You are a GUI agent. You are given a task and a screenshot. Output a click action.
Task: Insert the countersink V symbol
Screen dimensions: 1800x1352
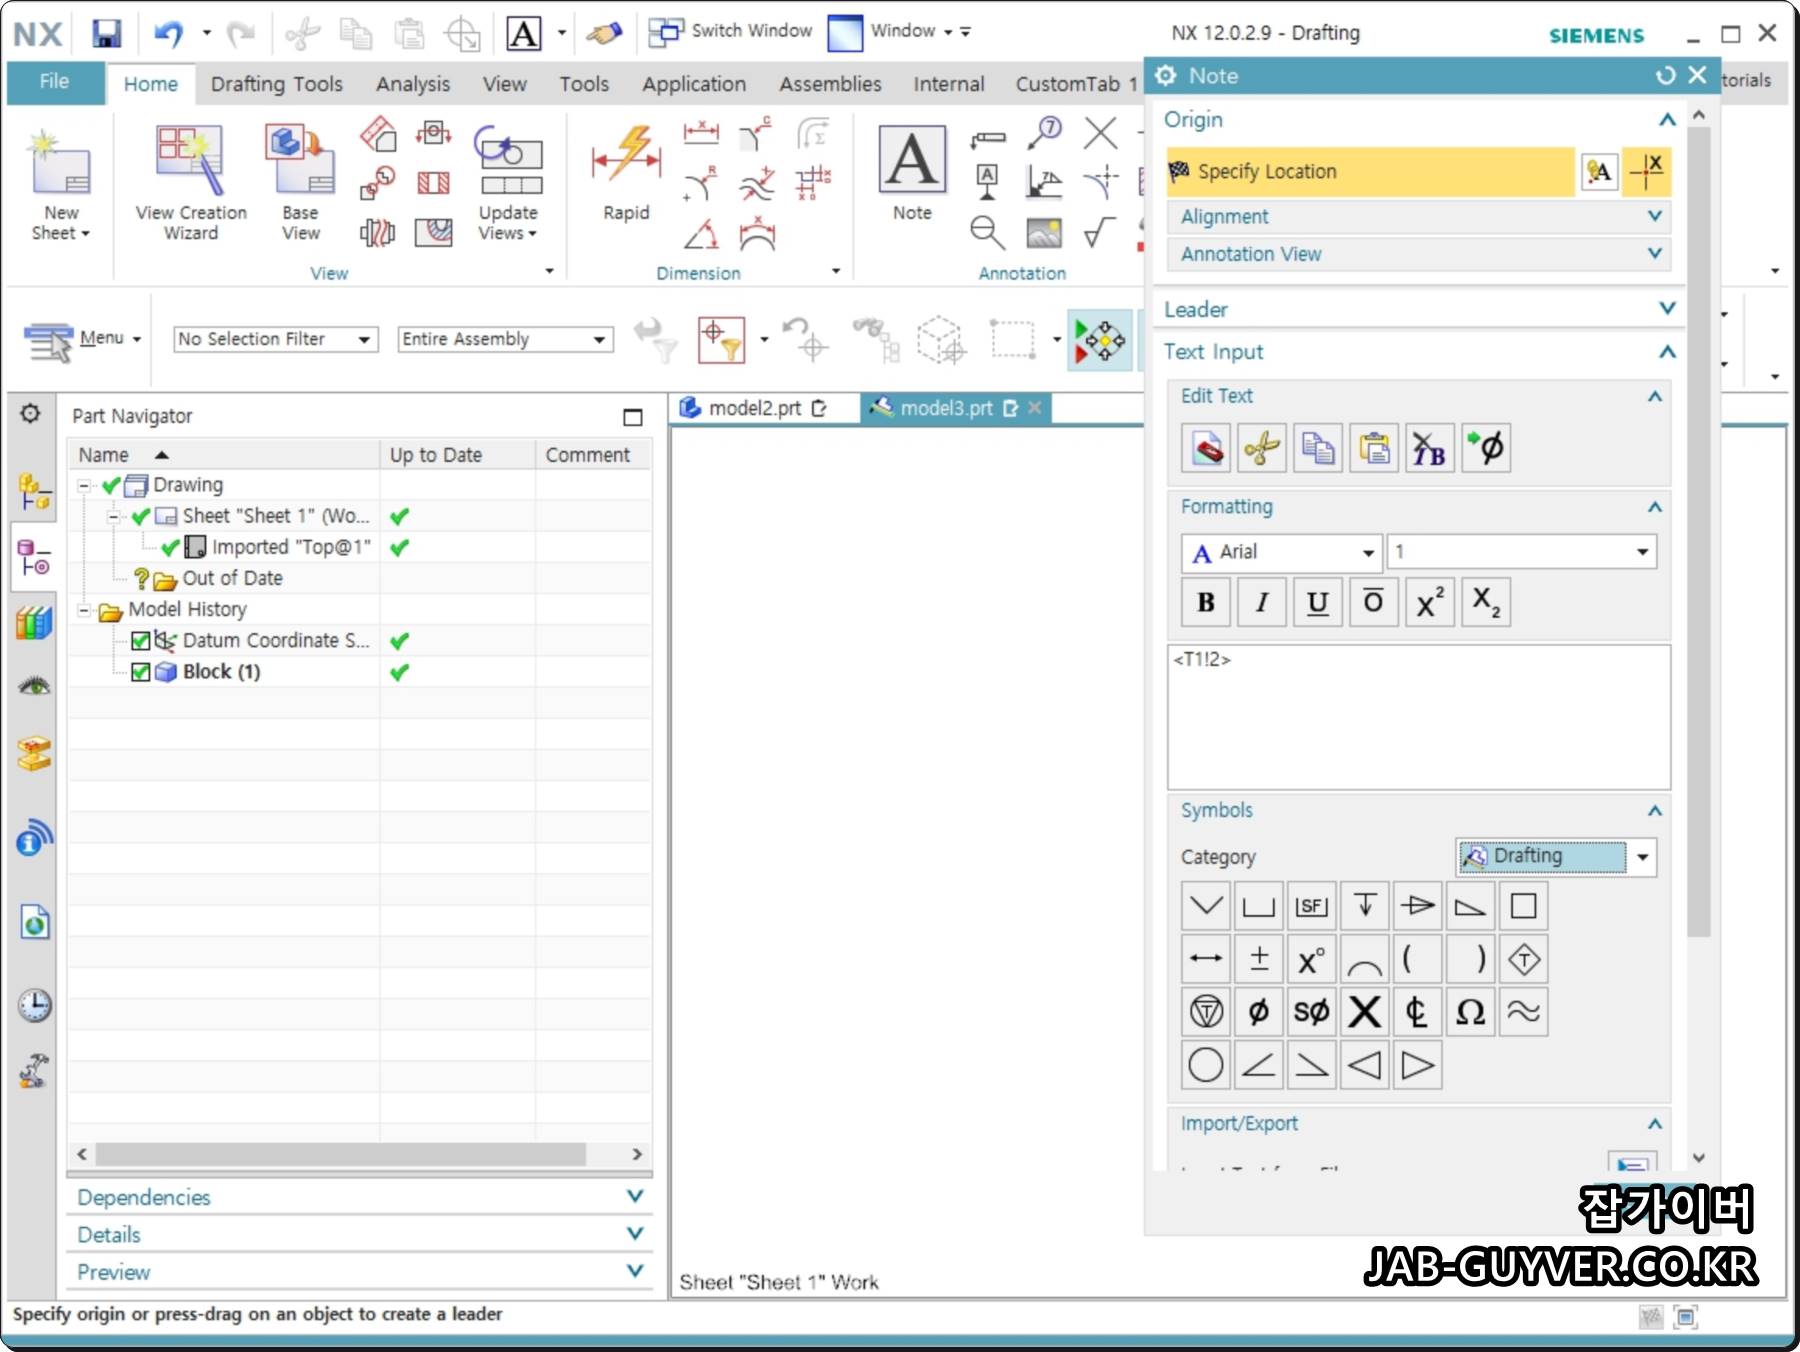click(1205, 906)
